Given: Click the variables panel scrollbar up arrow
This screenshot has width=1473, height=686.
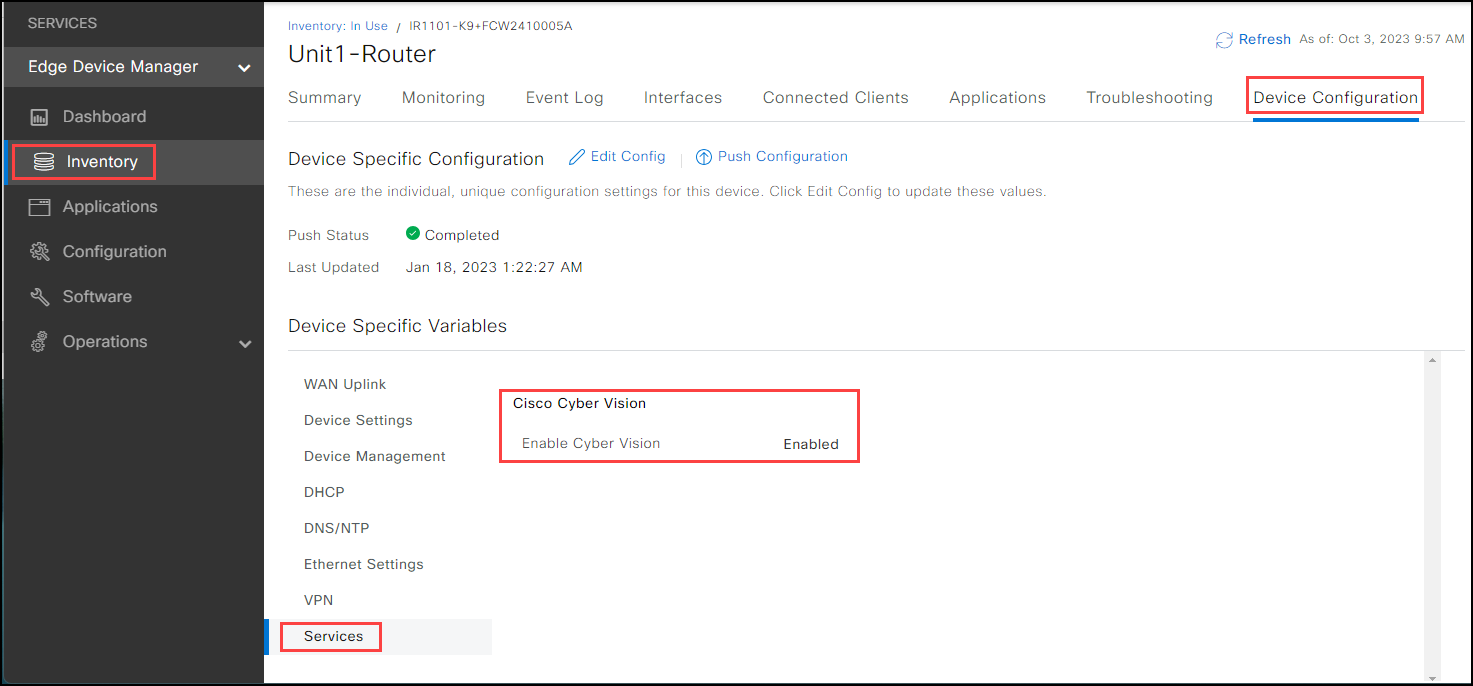Looking at the screenshot, I should 1432,361.
